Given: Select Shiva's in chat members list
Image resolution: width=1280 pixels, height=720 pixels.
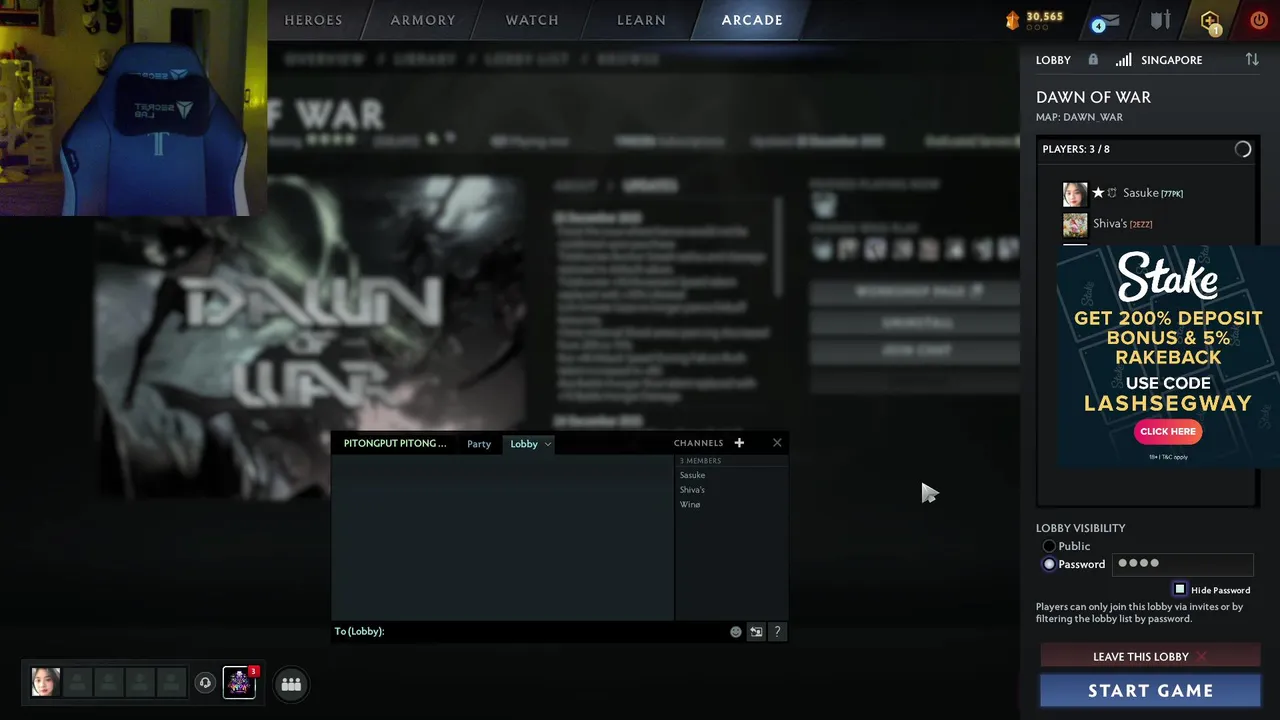Looking at the screenshot, I should pyautogui.click(x=692, y=490).
